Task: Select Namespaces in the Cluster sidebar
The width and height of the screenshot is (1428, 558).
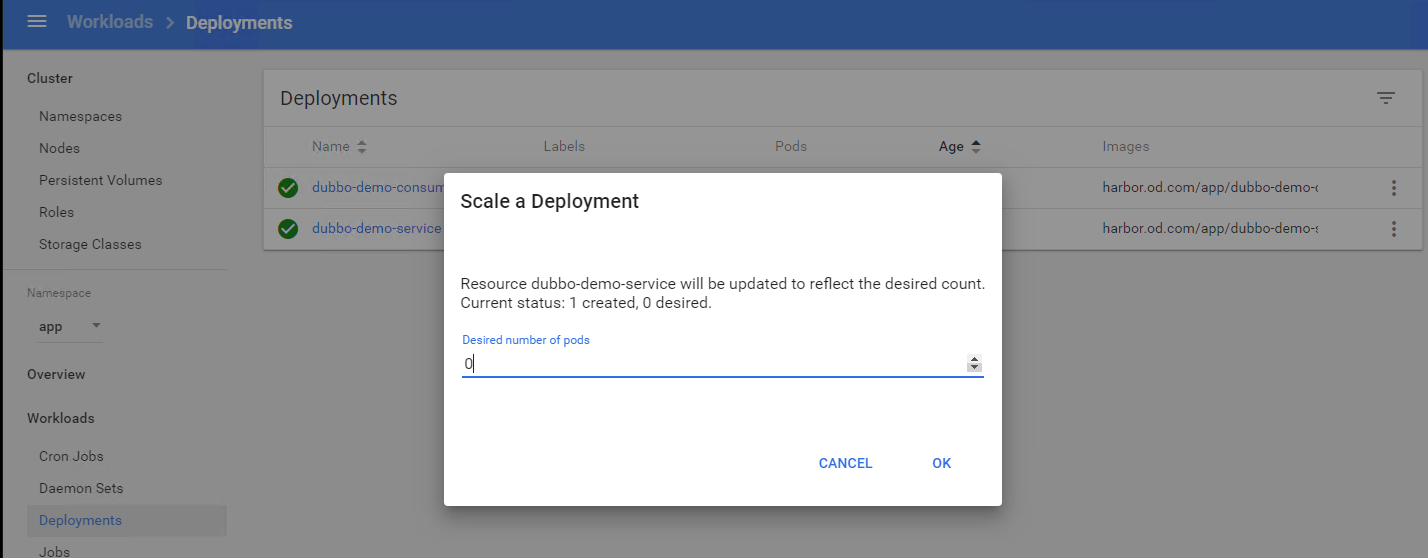Action: point(80,116)
